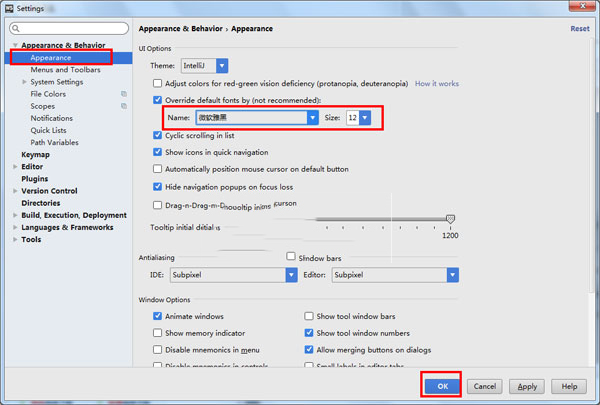This screenshot has height=405, width=600.
Task: Toggle red-green vision deficiency adjustment
Action: (x=157, y=83)
